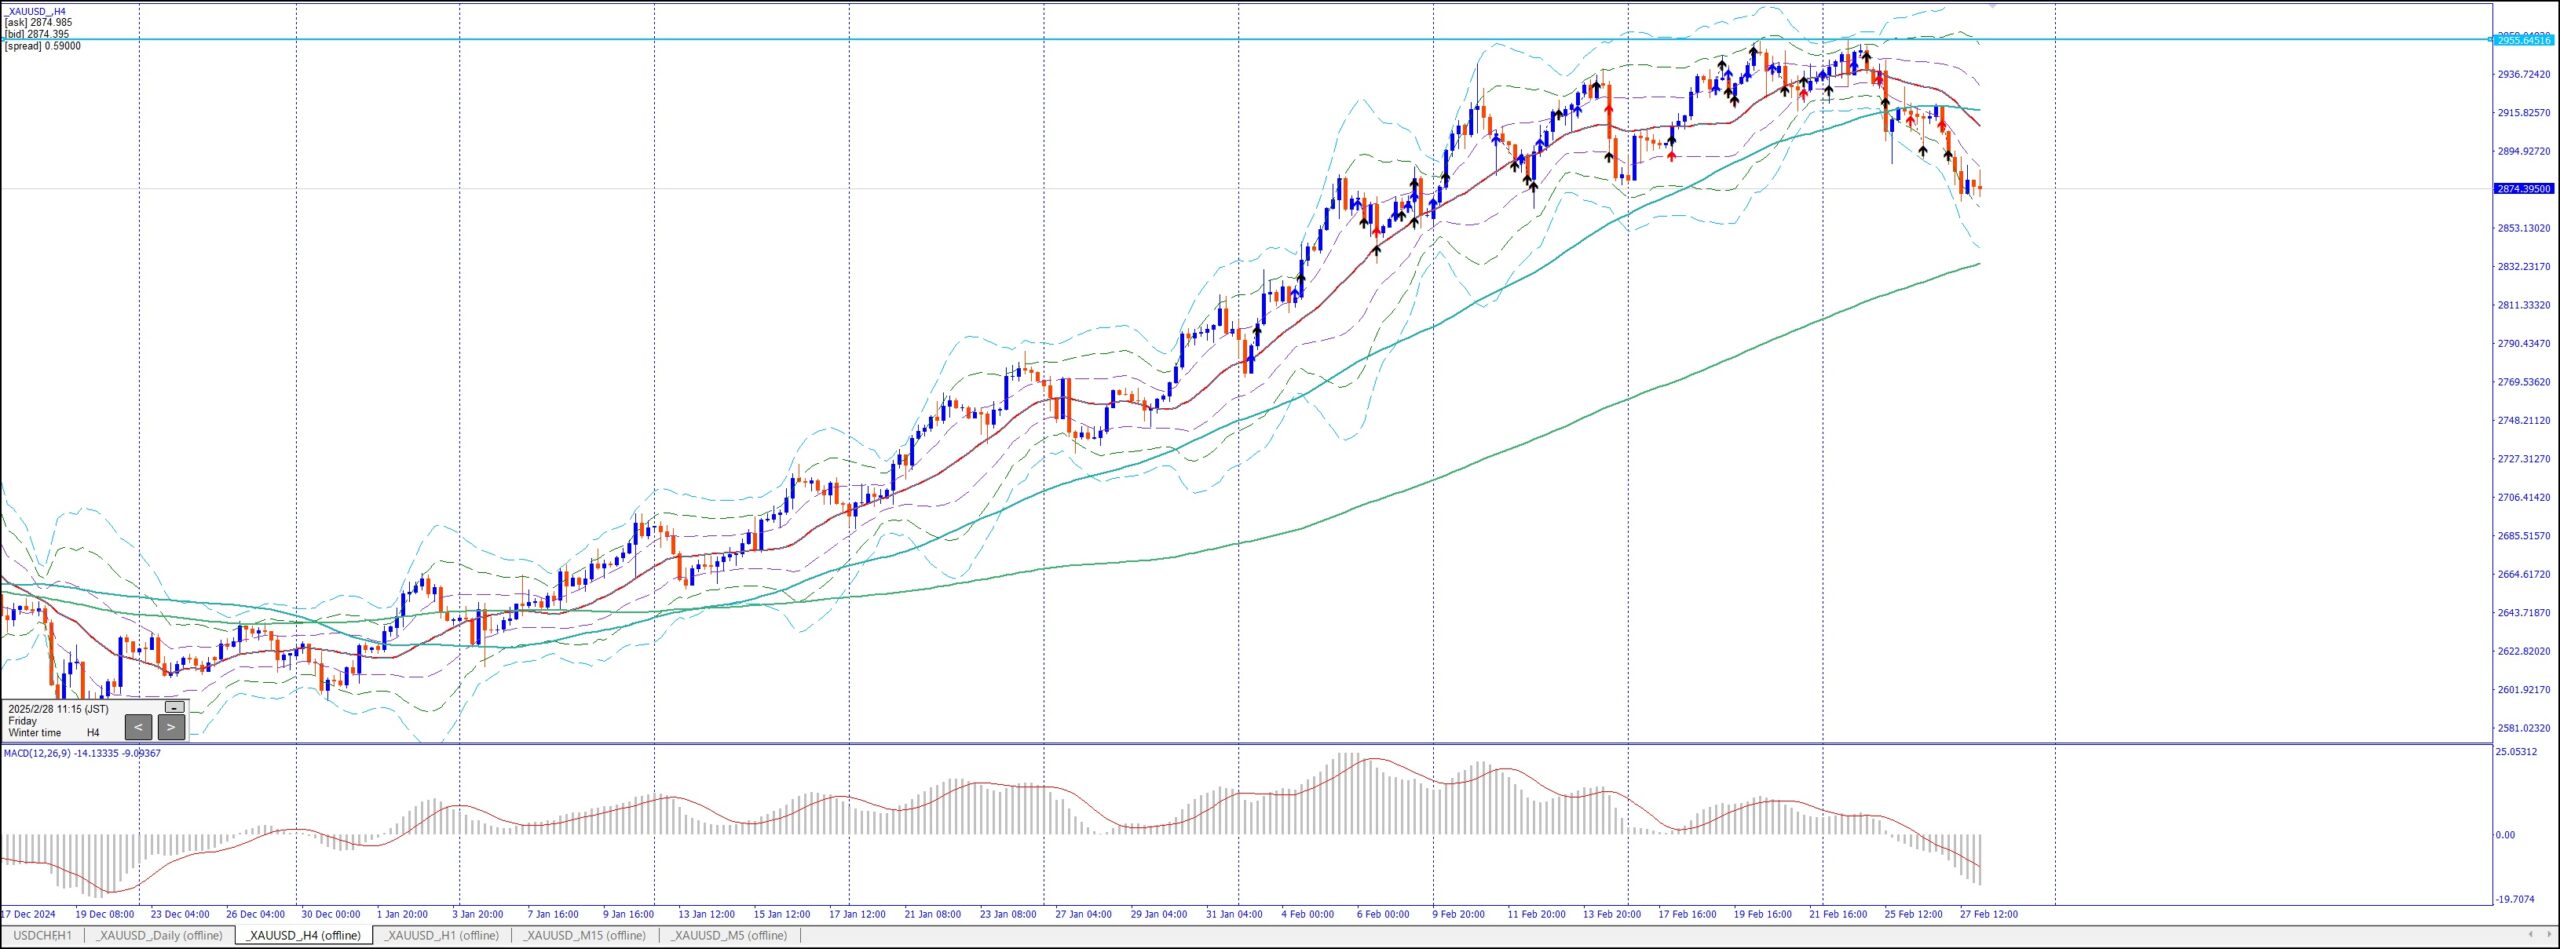Click the 2955.64516 horizontal line price tag
Image resolution: width=2560 pixels, height=949 pixels.
(2524, 40)
